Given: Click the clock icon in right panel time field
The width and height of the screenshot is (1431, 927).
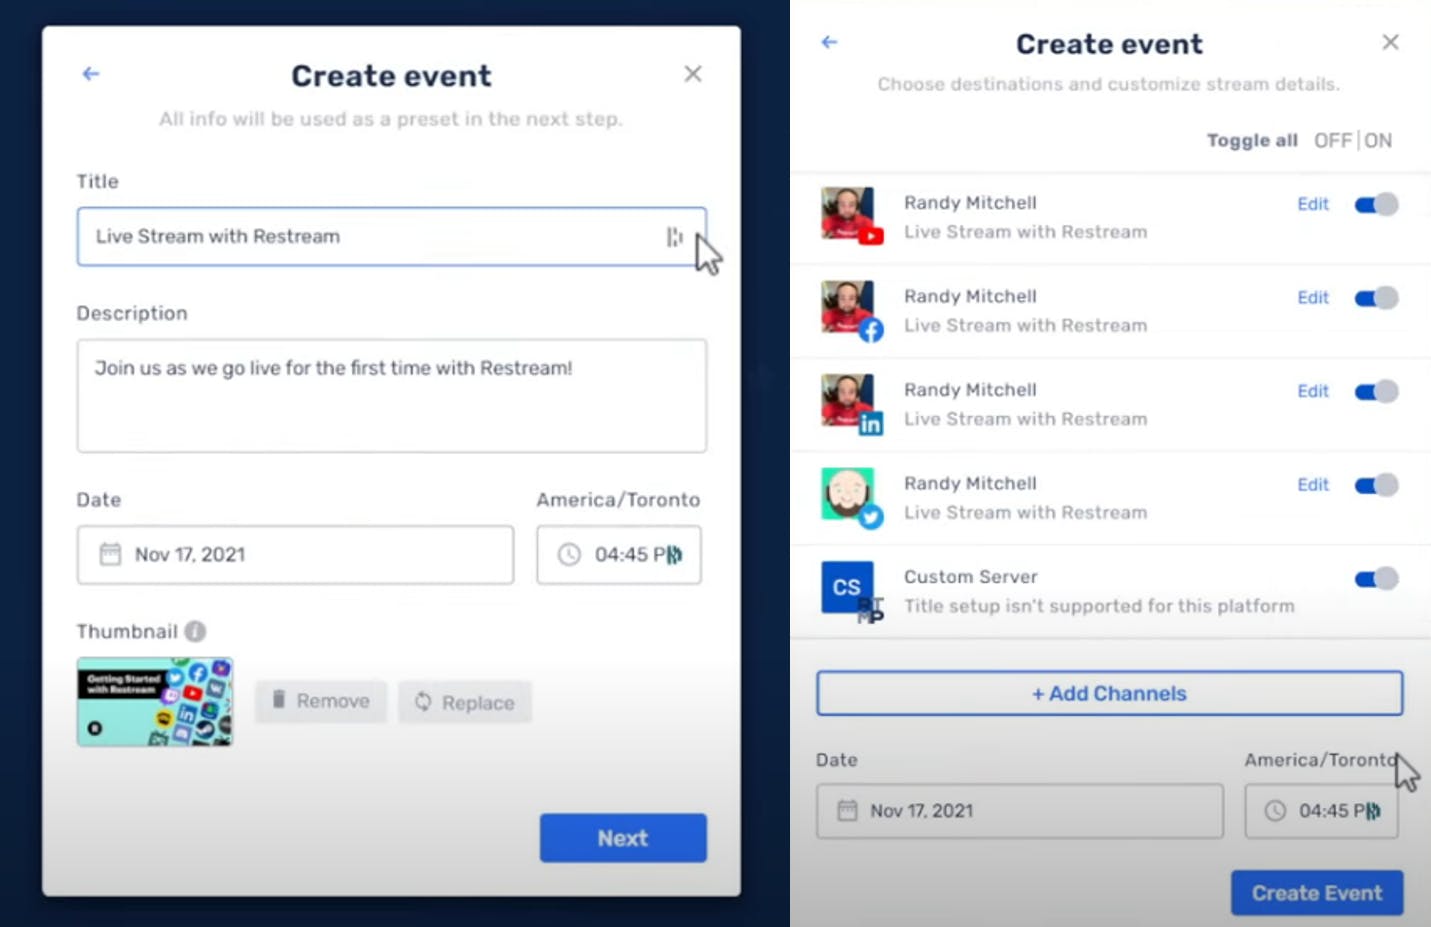Looking at the screenshot, I should tap(1275, 810).
